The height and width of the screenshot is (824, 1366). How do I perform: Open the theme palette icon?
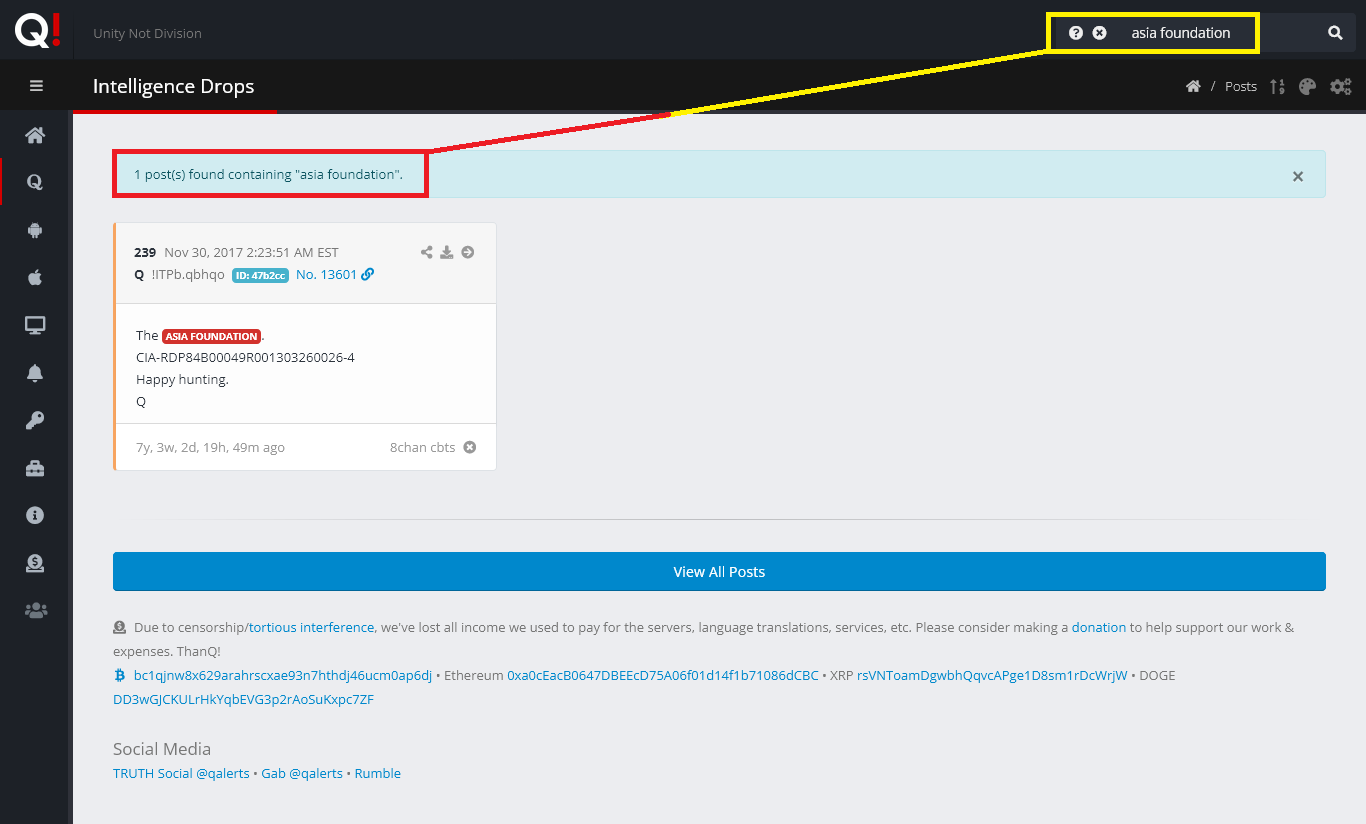(x=1307, y=86)
